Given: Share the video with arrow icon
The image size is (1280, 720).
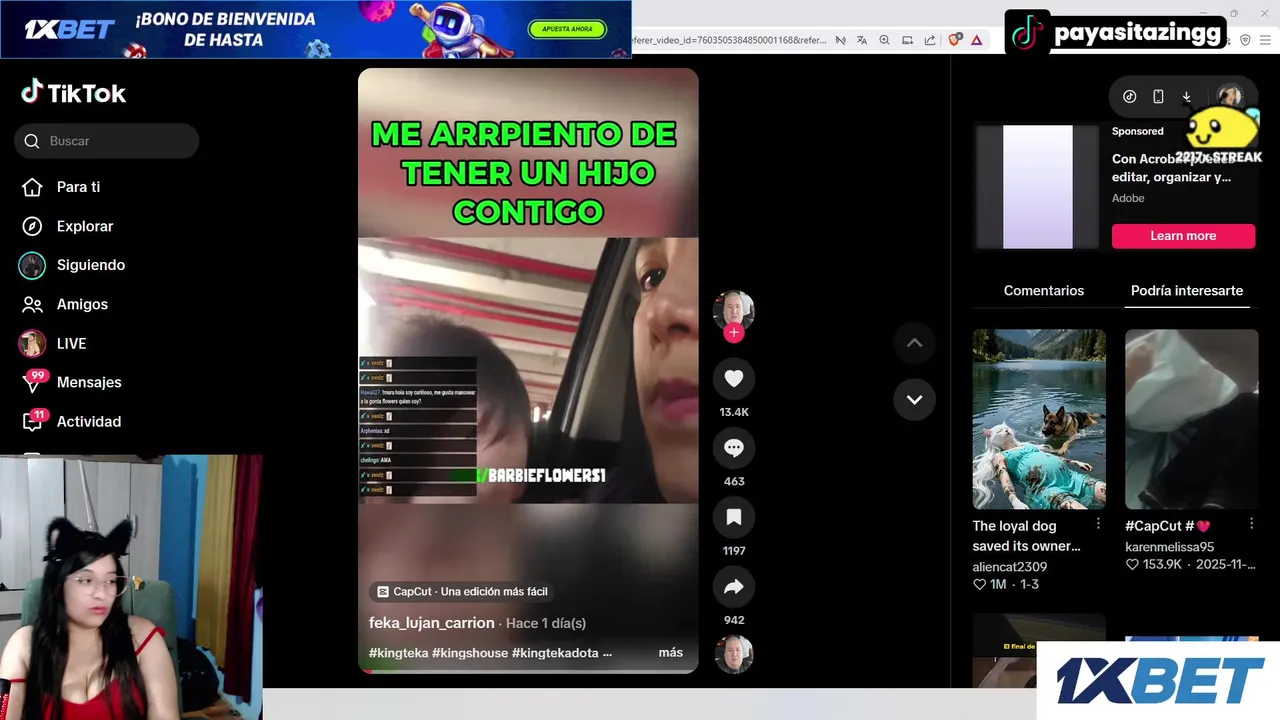Looking at the screenshot, I should click(734, 587).
